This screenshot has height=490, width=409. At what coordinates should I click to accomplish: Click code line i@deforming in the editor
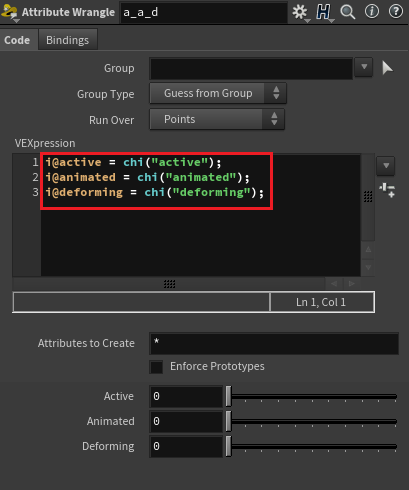154,192
